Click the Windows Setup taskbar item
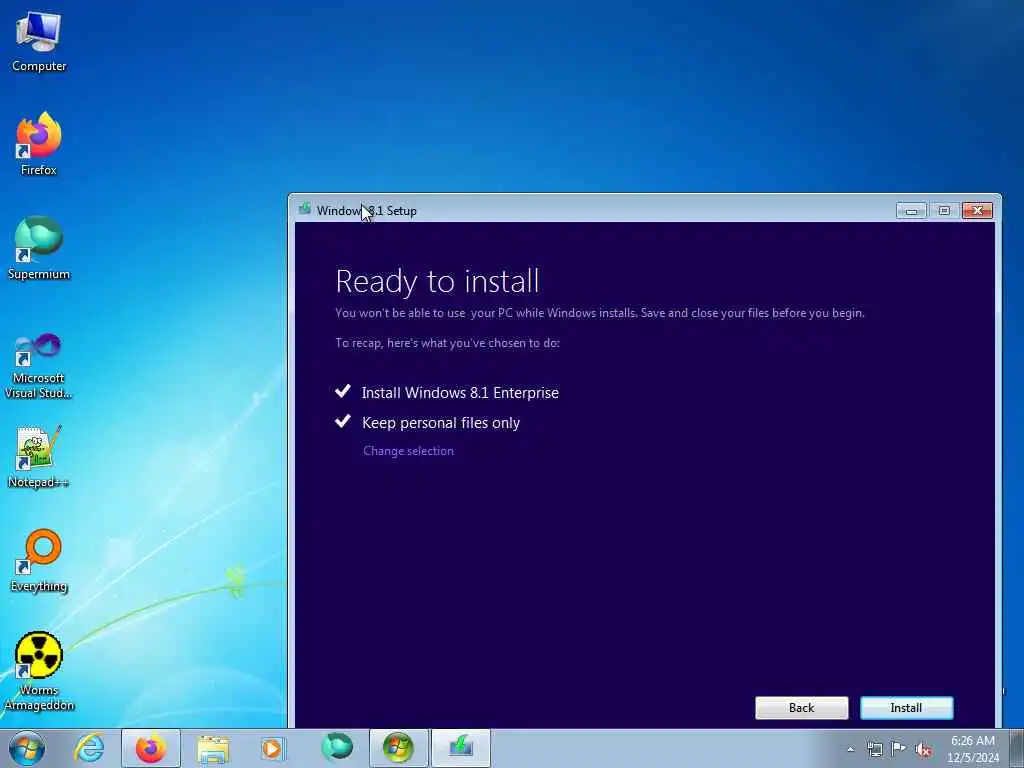The image size is (1024, 768). coord(461,748)
